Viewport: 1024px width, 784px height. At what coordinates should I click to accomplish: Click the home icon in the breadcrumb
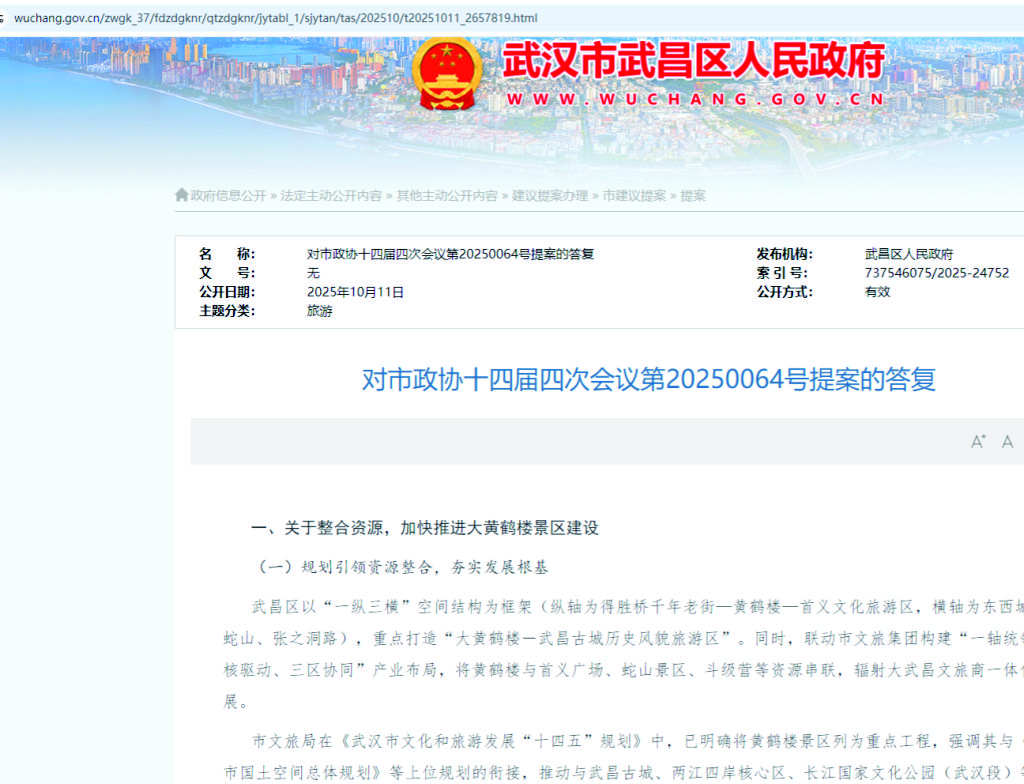click(181, 195)
